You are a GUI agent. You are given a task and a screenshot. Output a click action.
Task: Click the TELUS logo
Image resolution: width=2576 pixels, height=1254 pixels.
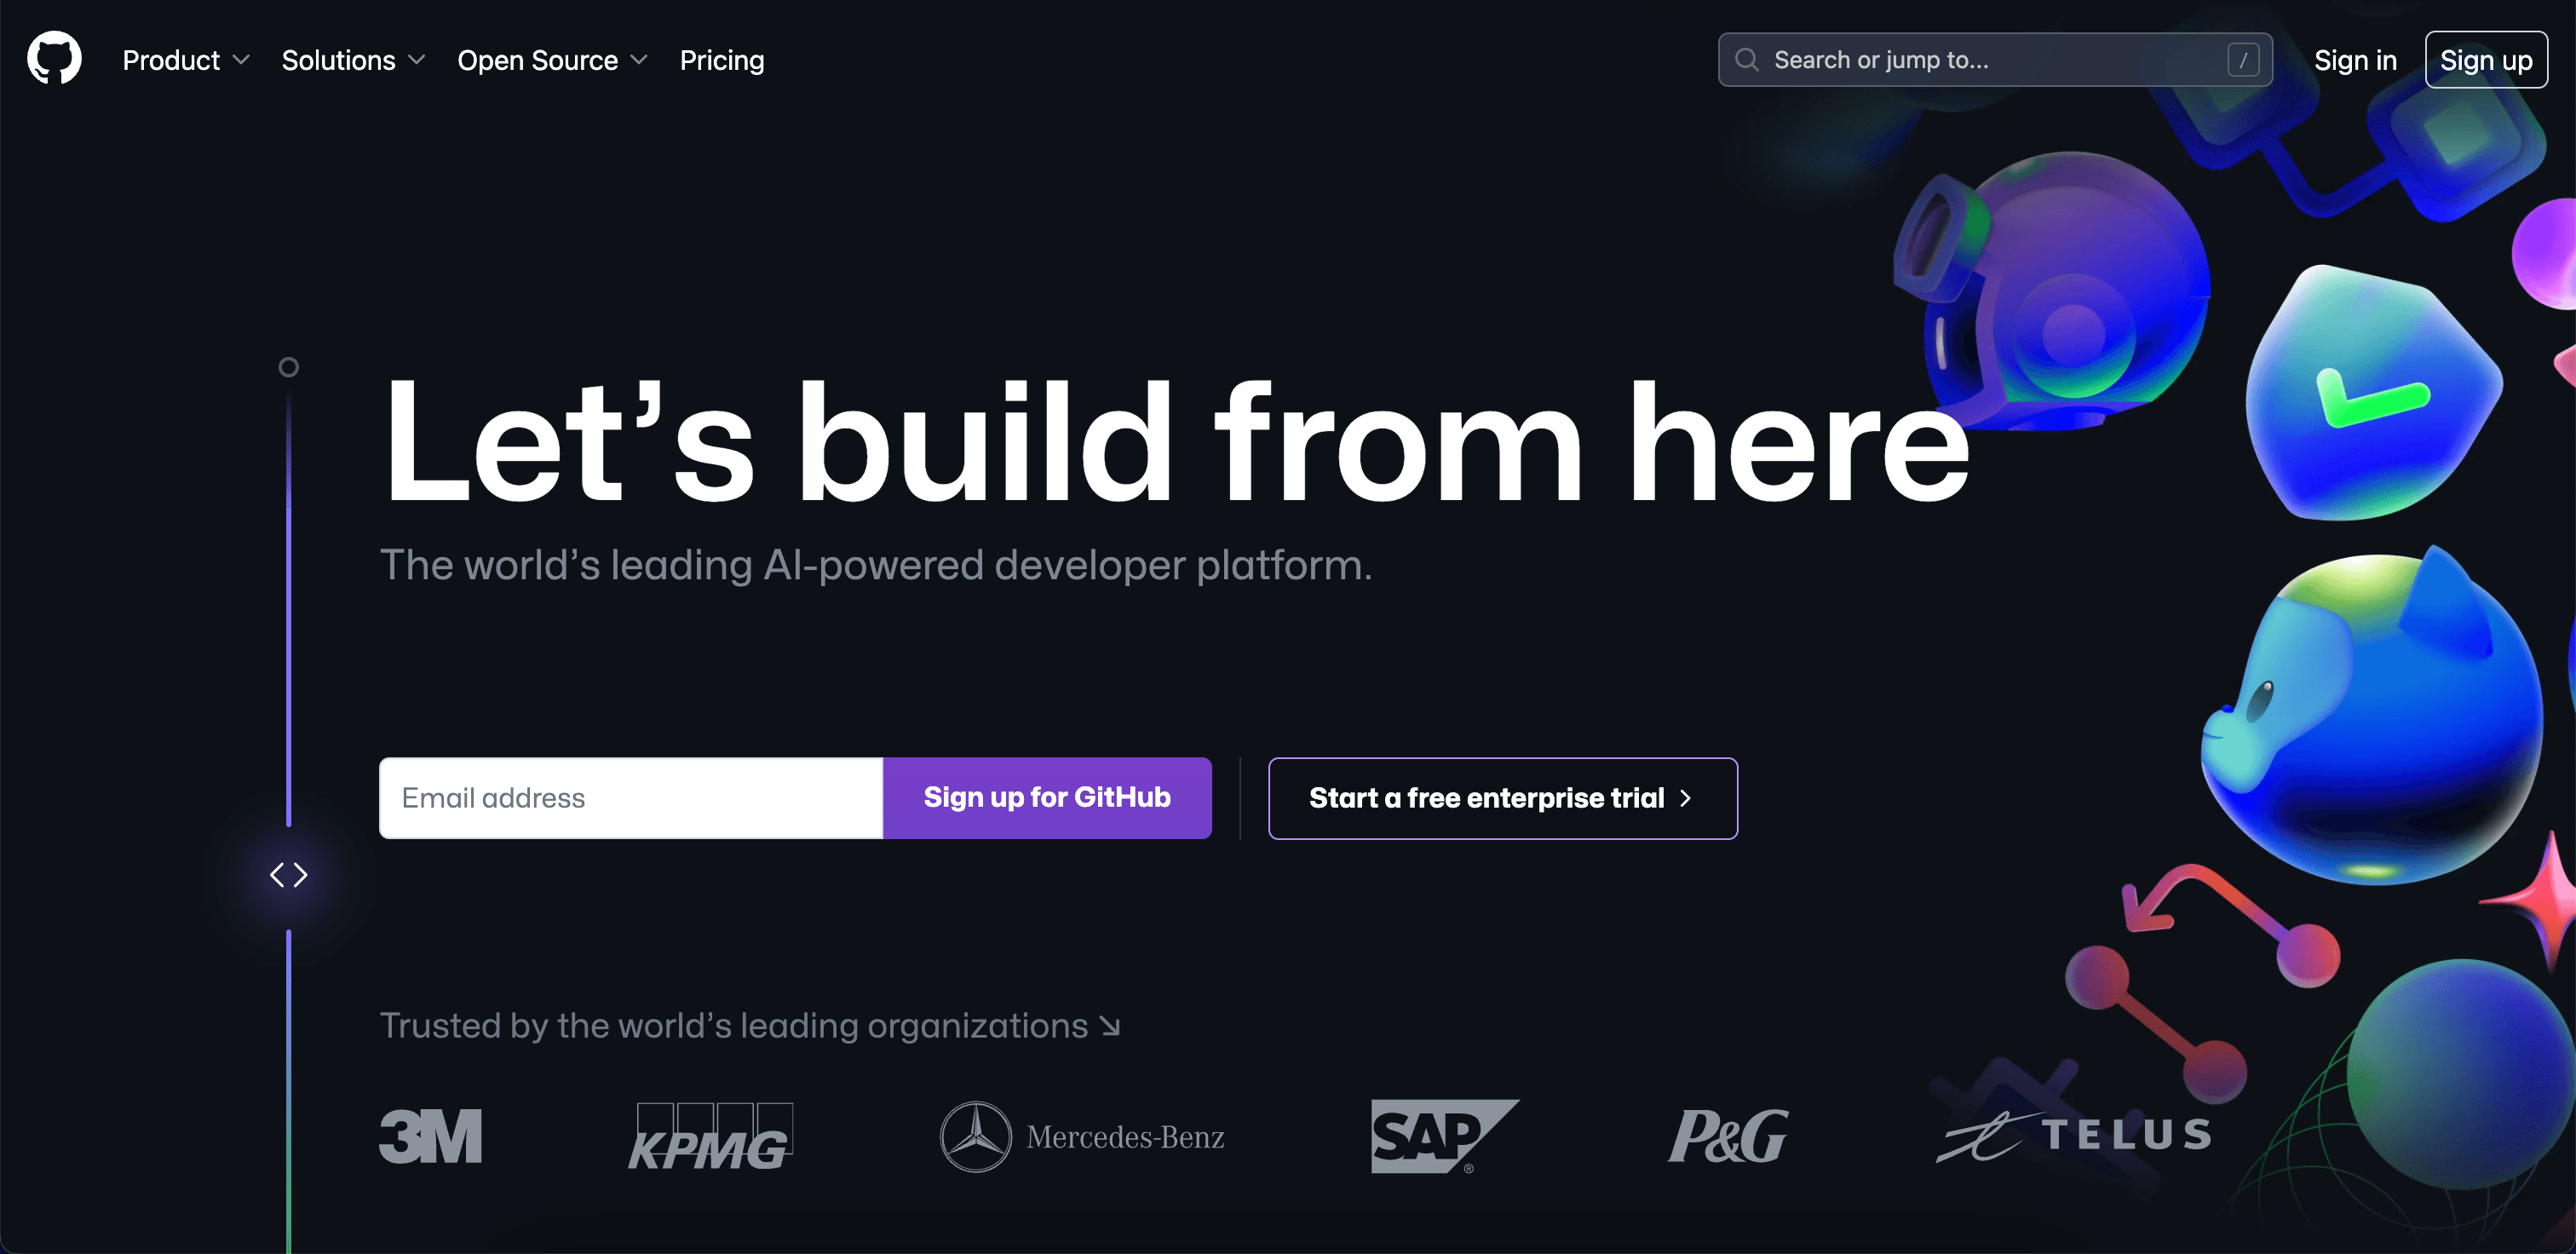click(x=2074, y=1136)
